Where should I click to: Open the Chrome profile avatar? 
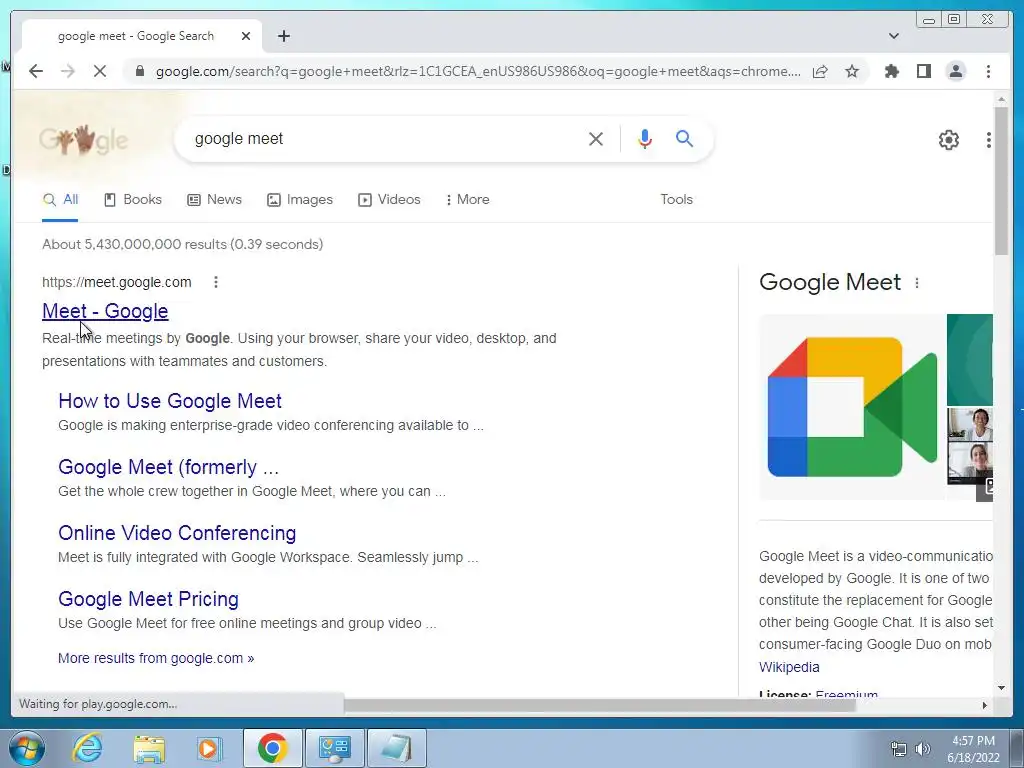(955, 71)
